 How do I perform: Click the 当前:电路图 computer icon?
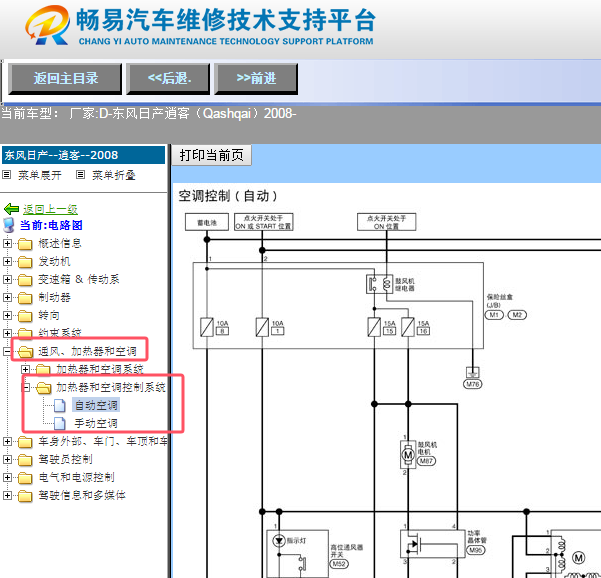click(x=9, y=225)
